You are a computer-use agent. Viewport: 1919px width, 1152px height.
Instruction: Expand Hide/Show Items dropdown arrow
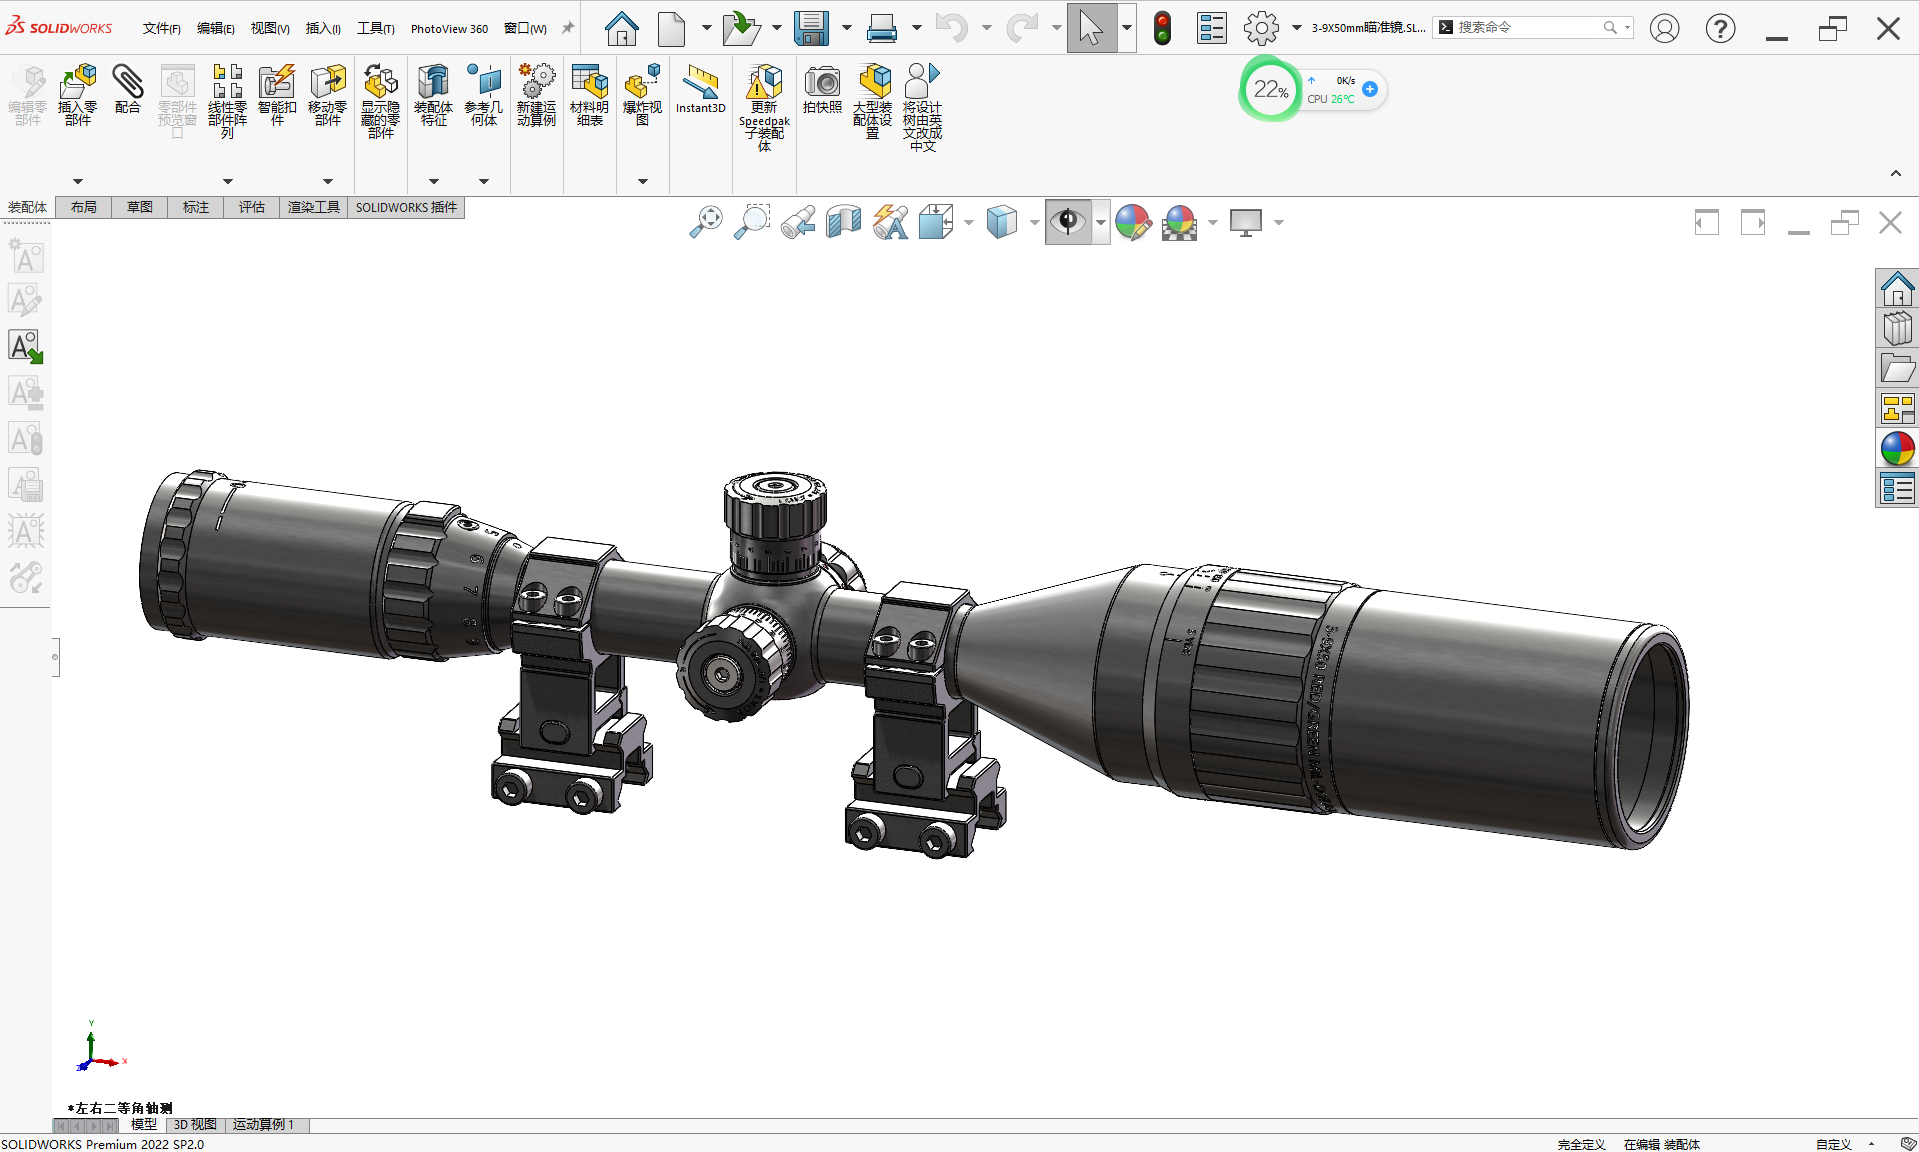click(x=1100, y=223)
